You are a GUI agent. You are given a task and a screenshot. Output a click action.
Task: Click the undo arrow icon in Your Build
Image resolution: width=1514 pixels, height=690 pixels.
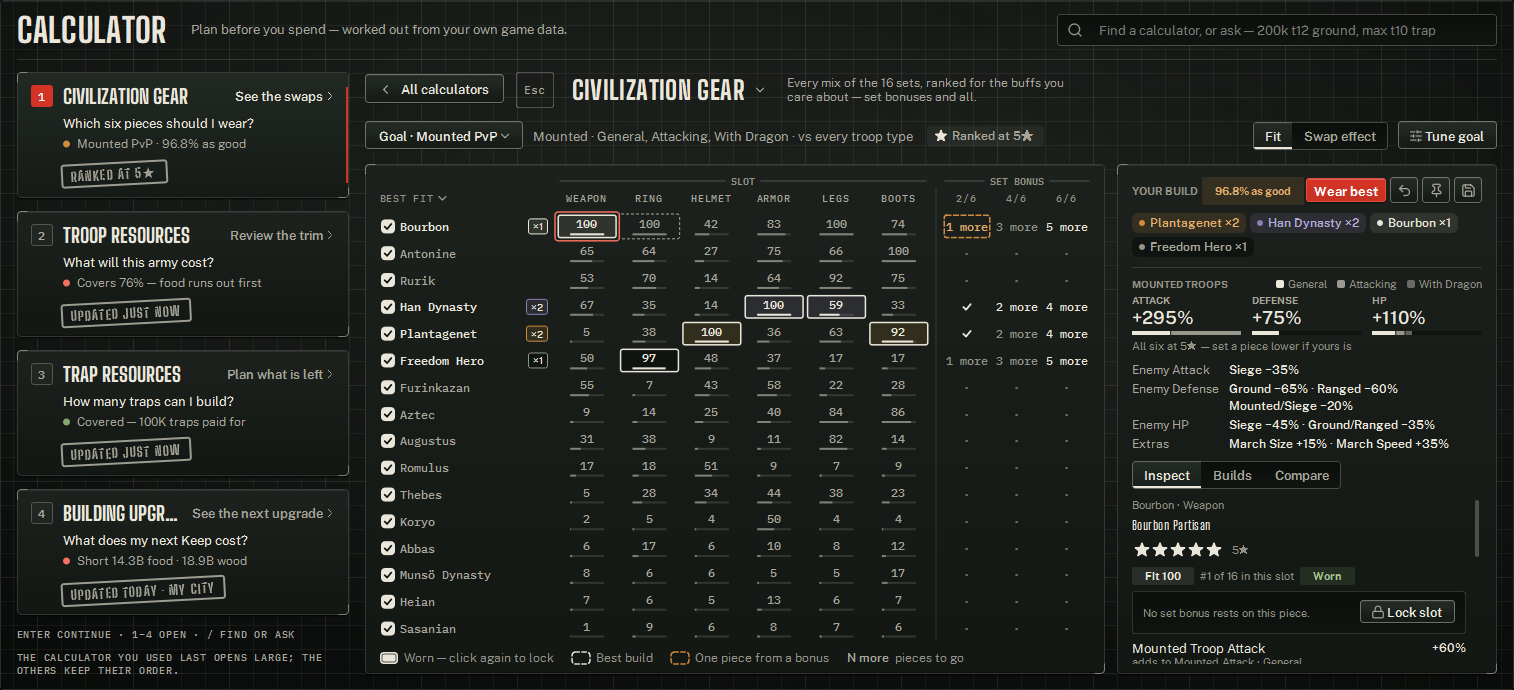point(1406,191)
